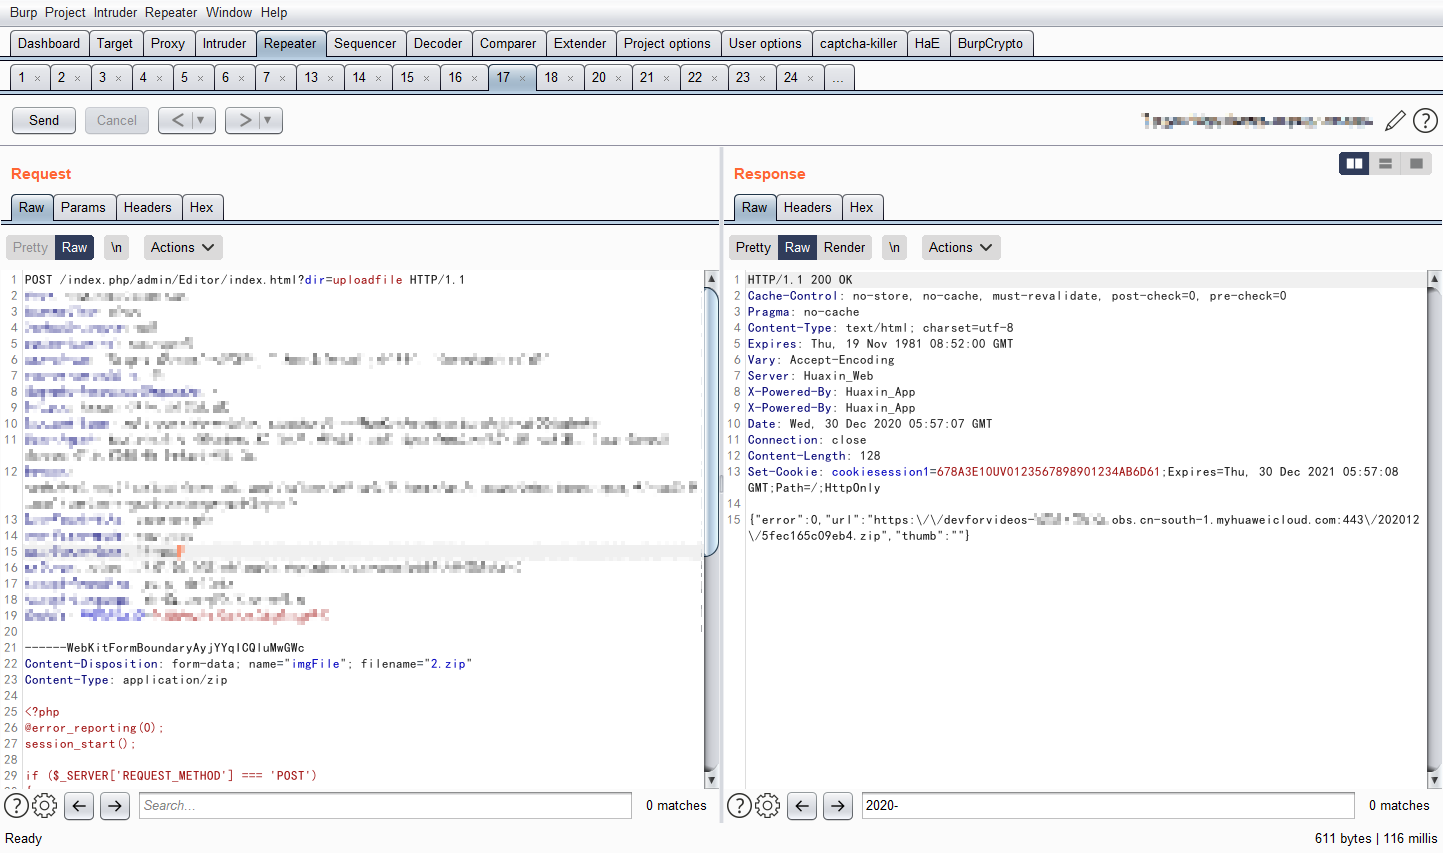The height and width of the screenshot is (853, 1443).
Task: Open the response Hex tab
Action: click(861, 207)
